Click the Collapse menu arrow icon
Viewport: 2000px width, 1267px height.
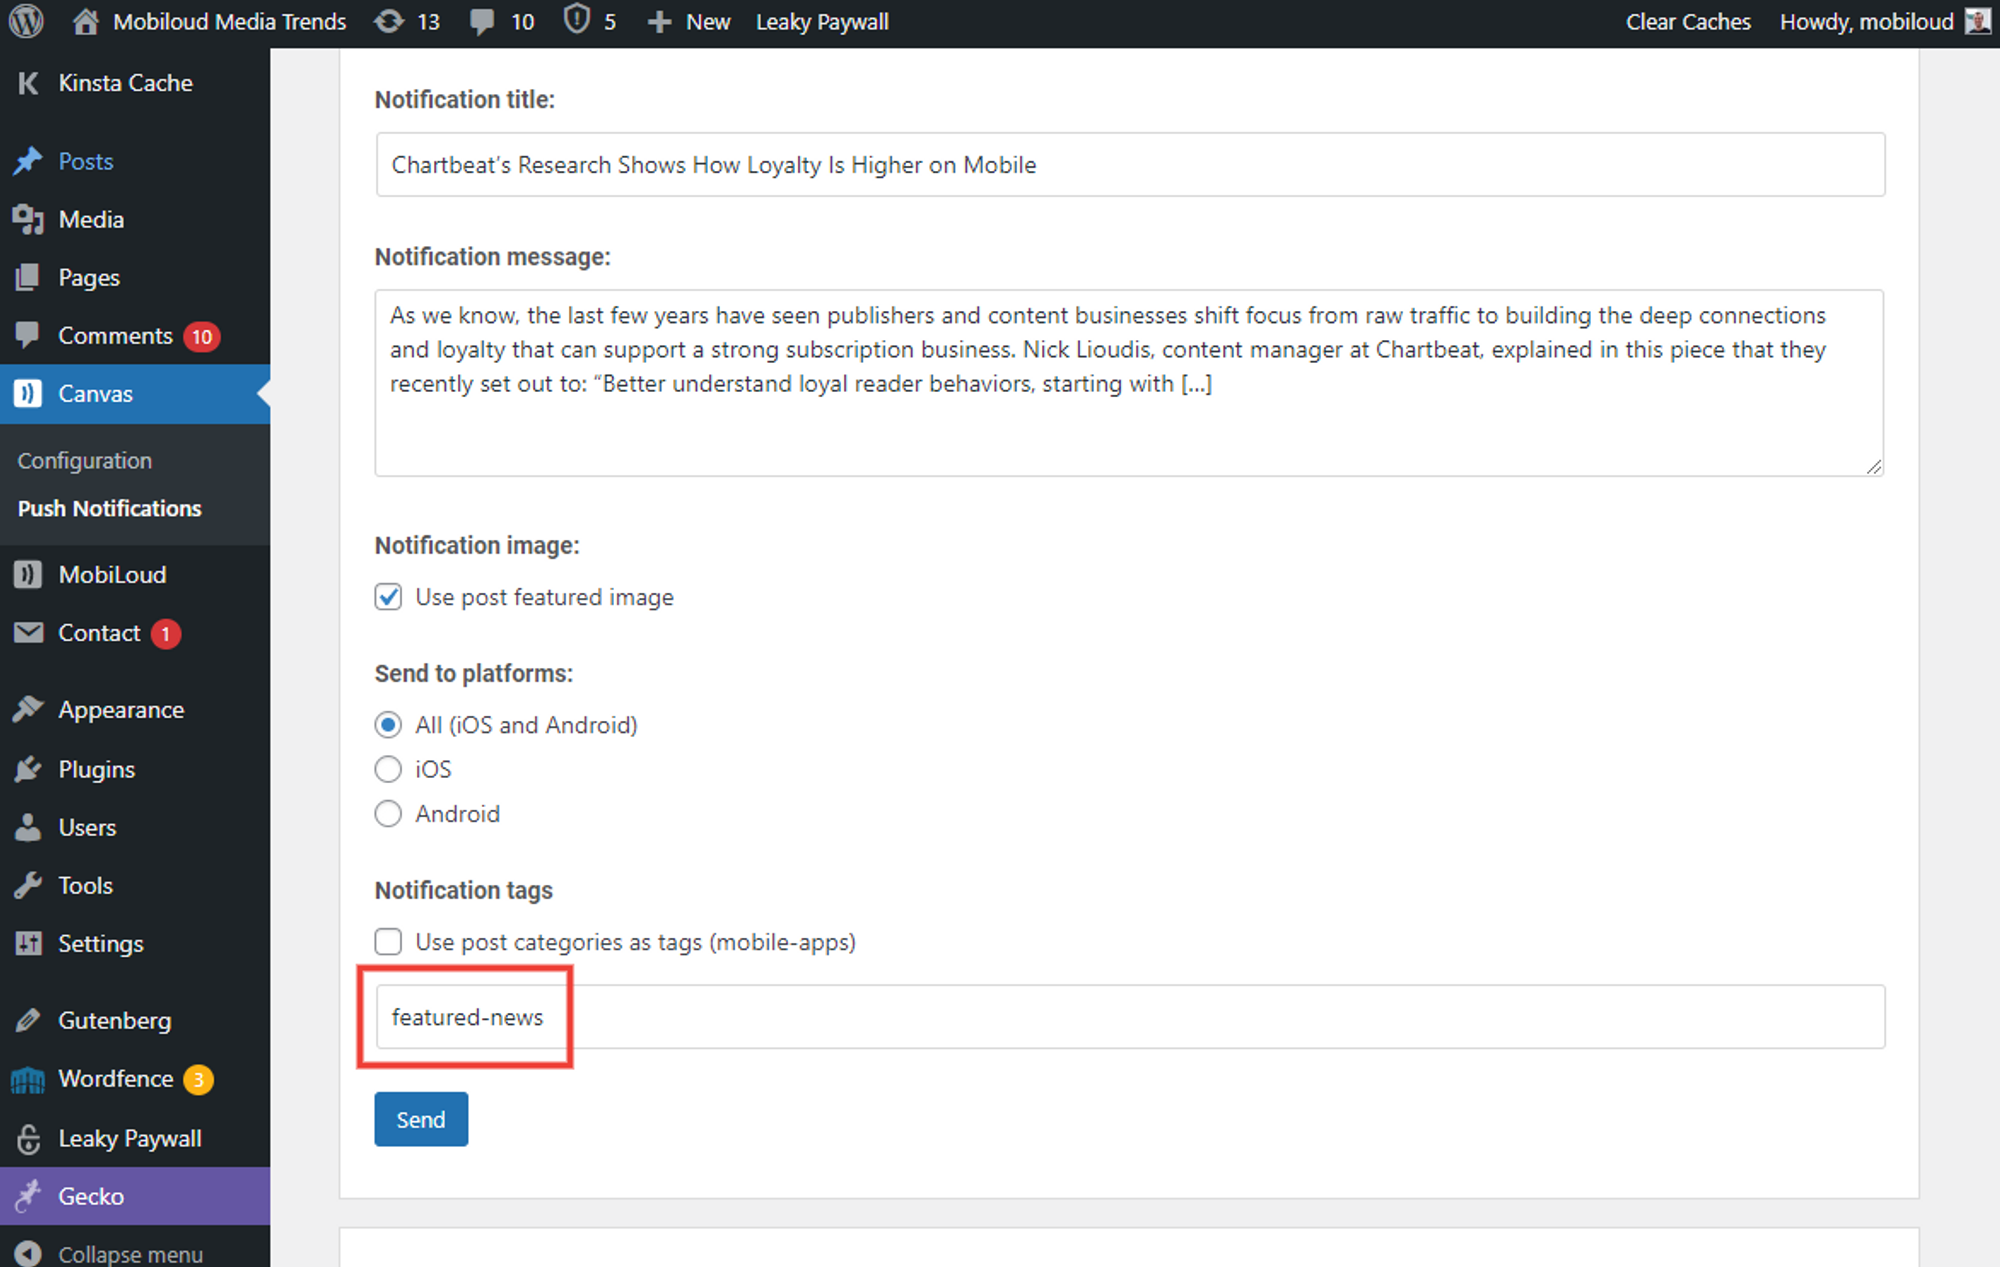(28, 1254)
